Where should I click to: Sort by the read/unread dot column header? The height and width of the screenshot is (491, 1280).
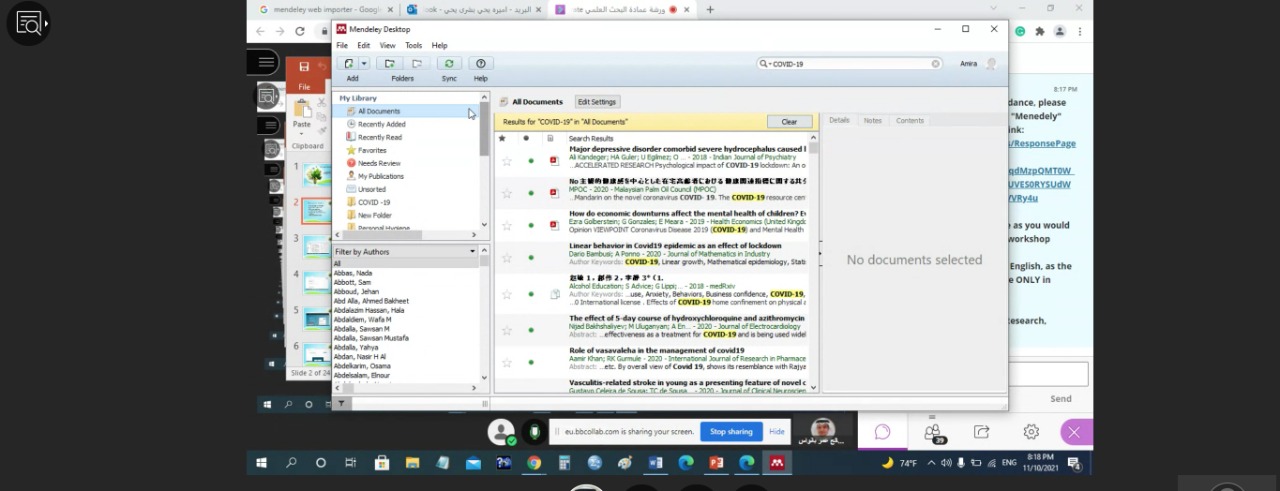(x=526, y=138)
